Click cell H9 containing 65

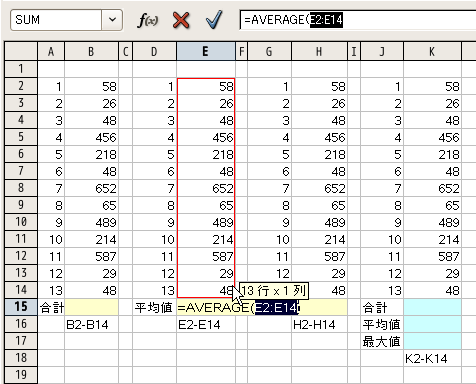pyautogui.click(x=319, y=205)
